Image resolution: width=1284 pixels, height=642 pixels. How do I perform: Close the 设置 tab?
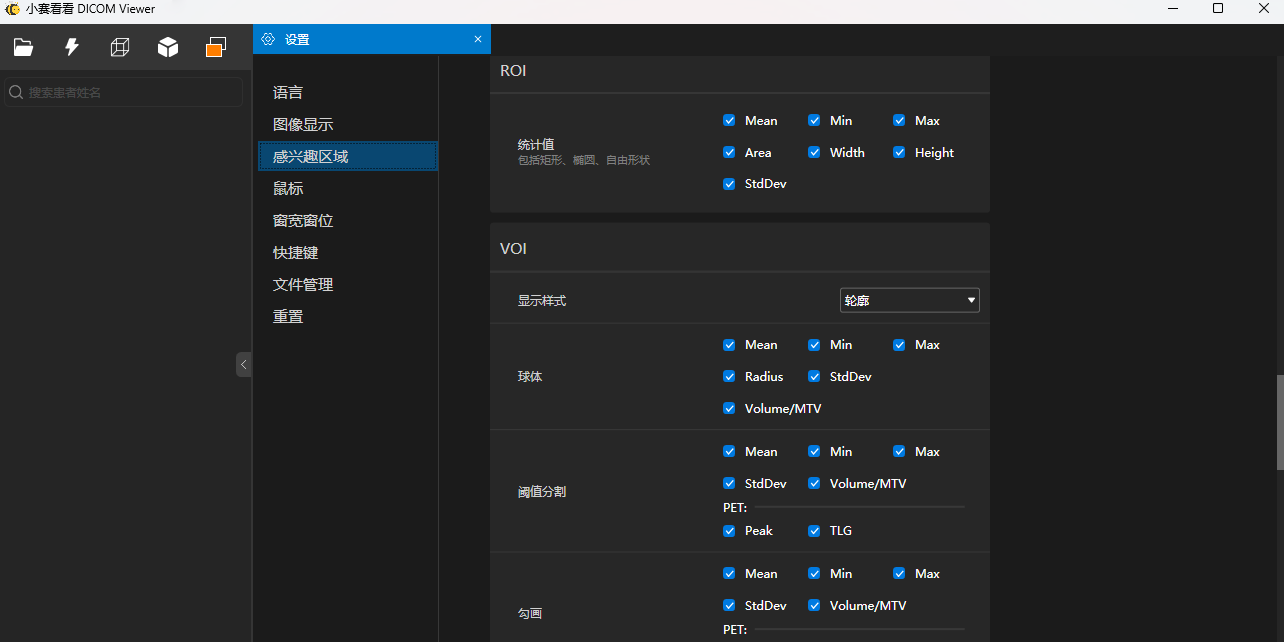[478, 39]
